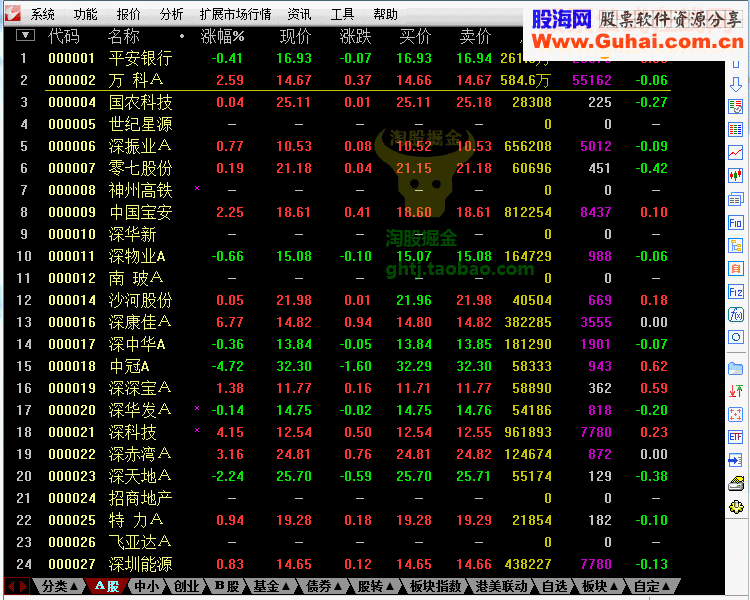Expand the 基金▲ bottom tab menu
Viewport: 750px width, 600px height.
coord(271,586)
